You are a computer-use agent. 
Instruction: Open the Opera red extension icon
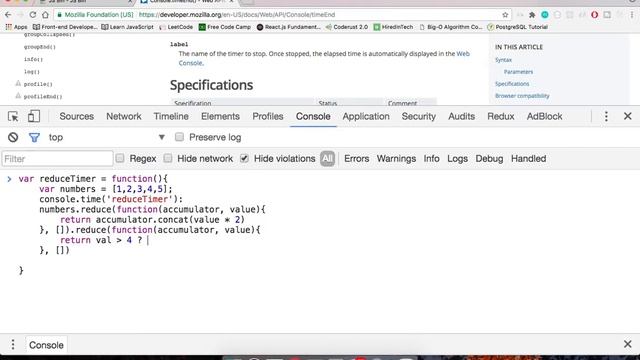tap(594, 15)
